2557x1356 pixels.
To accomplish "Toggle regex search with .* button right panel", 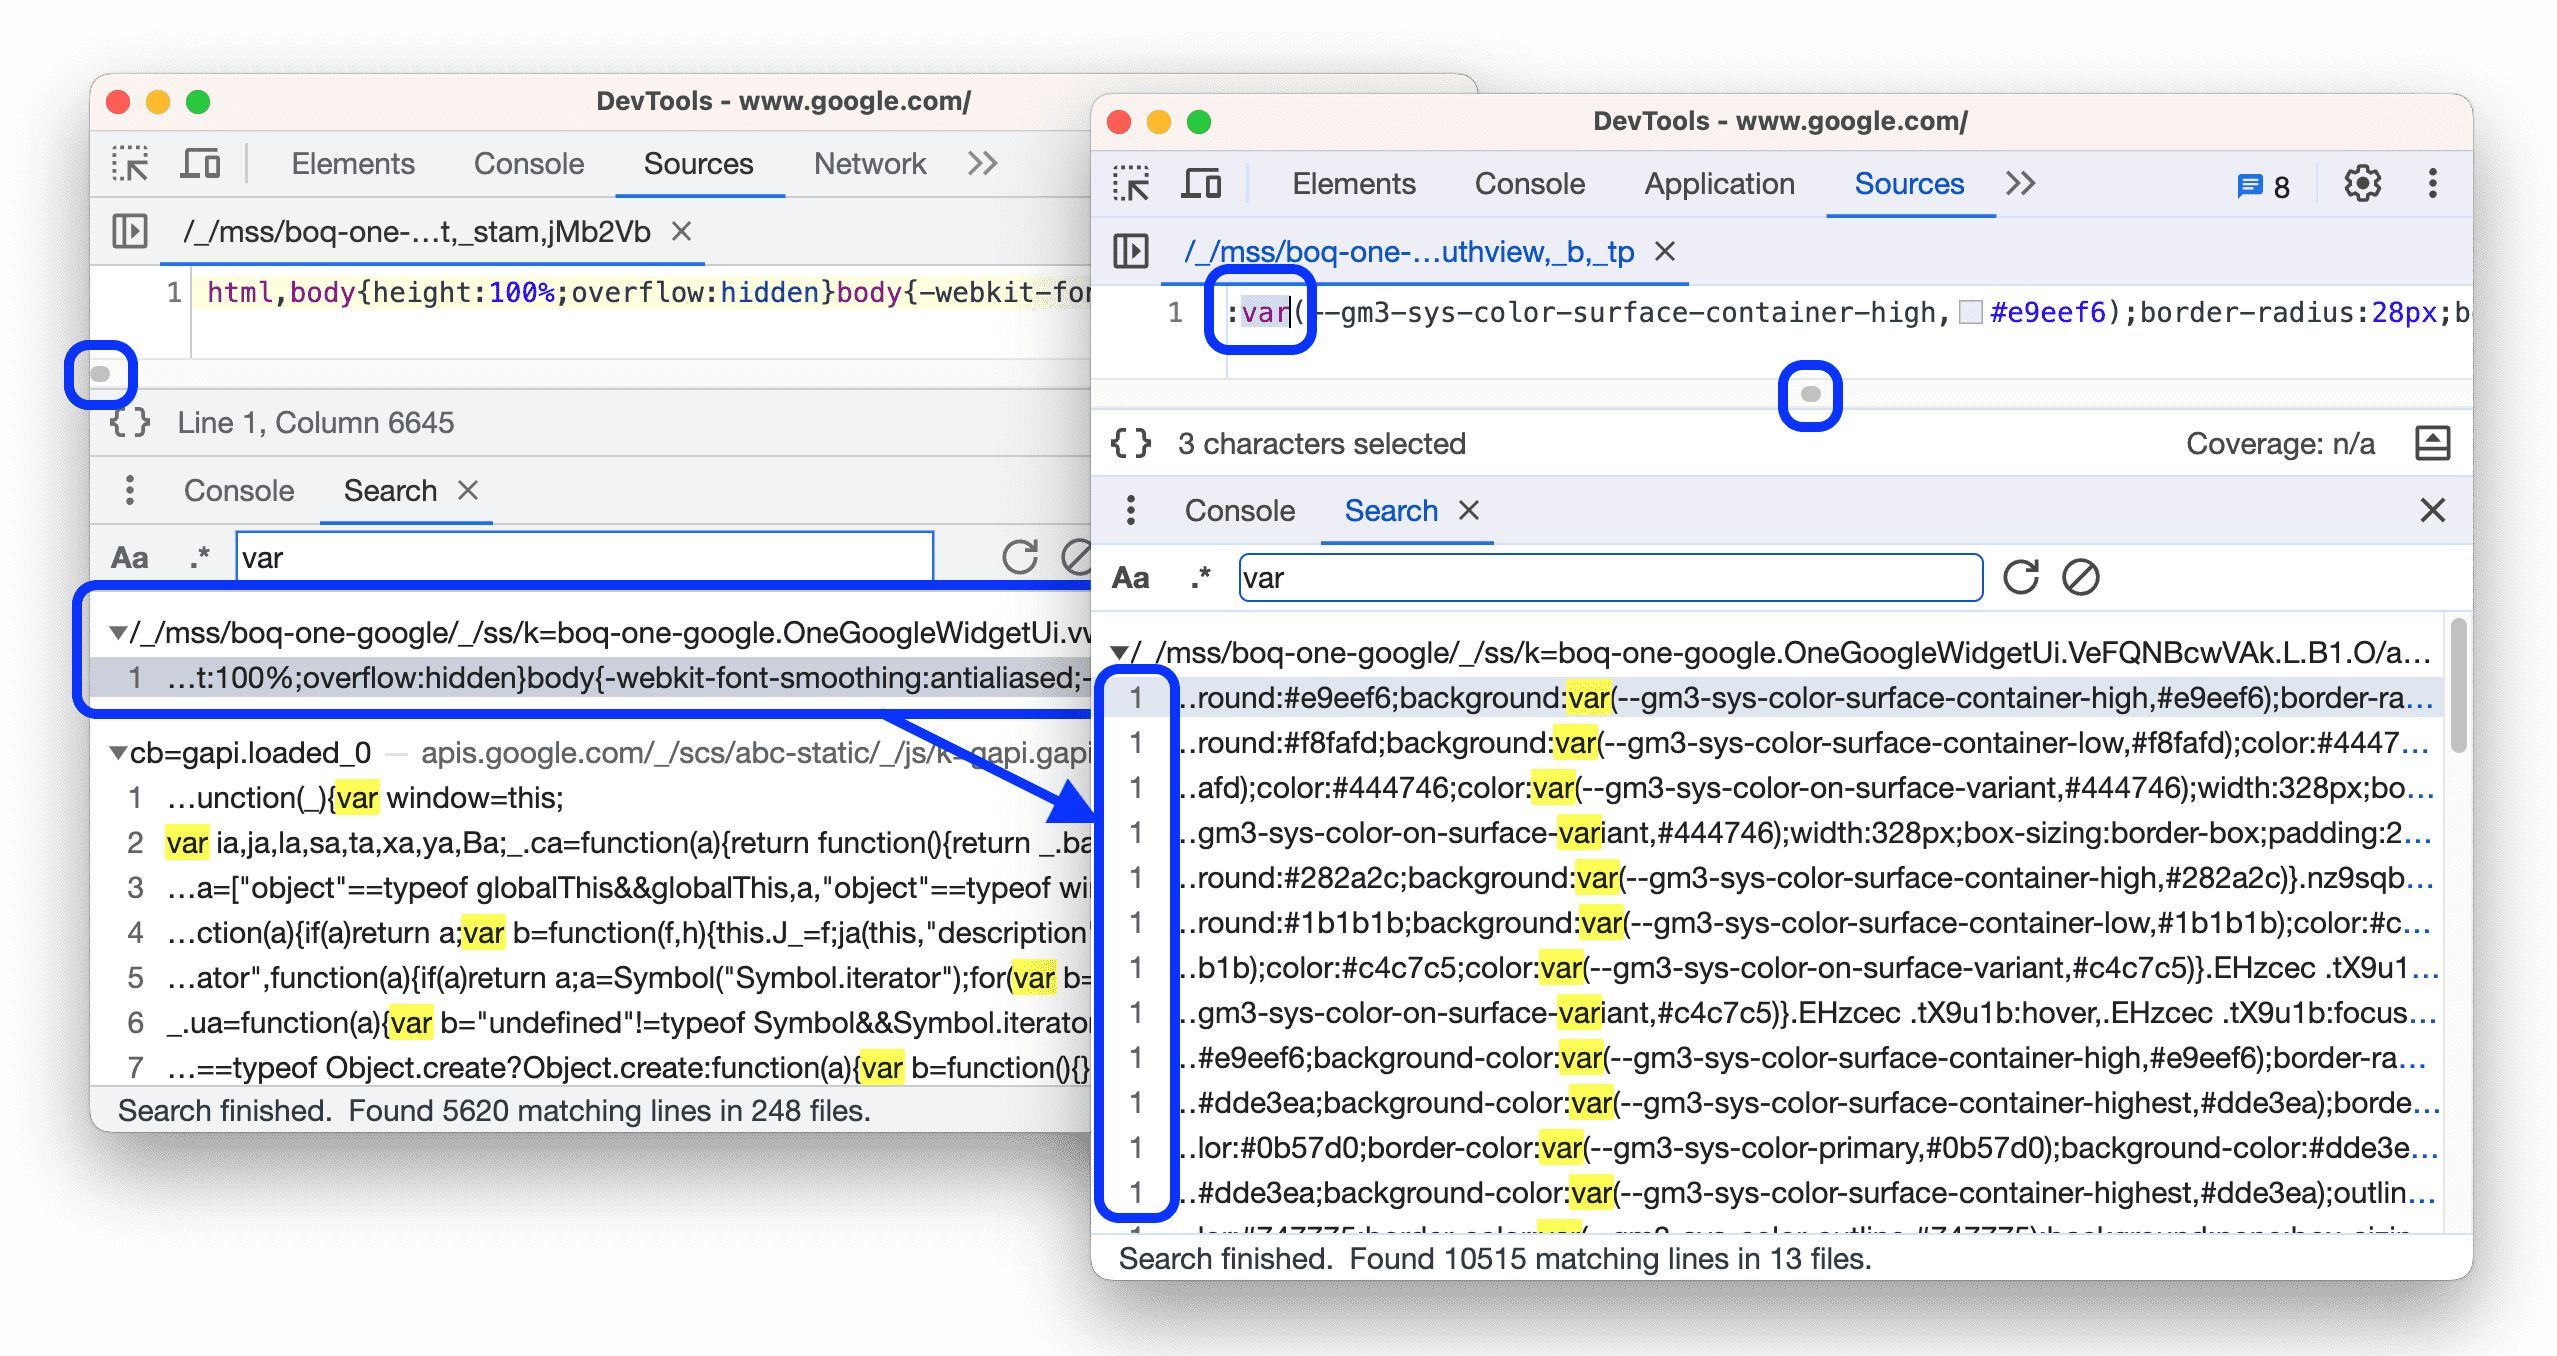I will coord(1204,575).
